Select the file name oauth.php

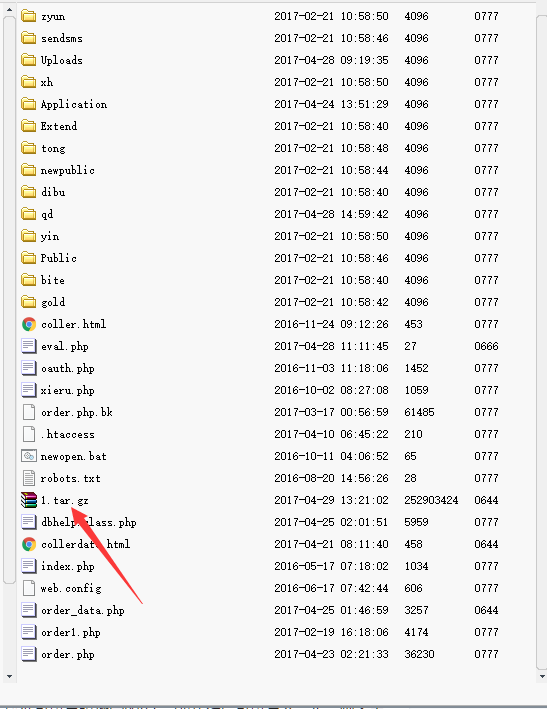coord(68,369)
